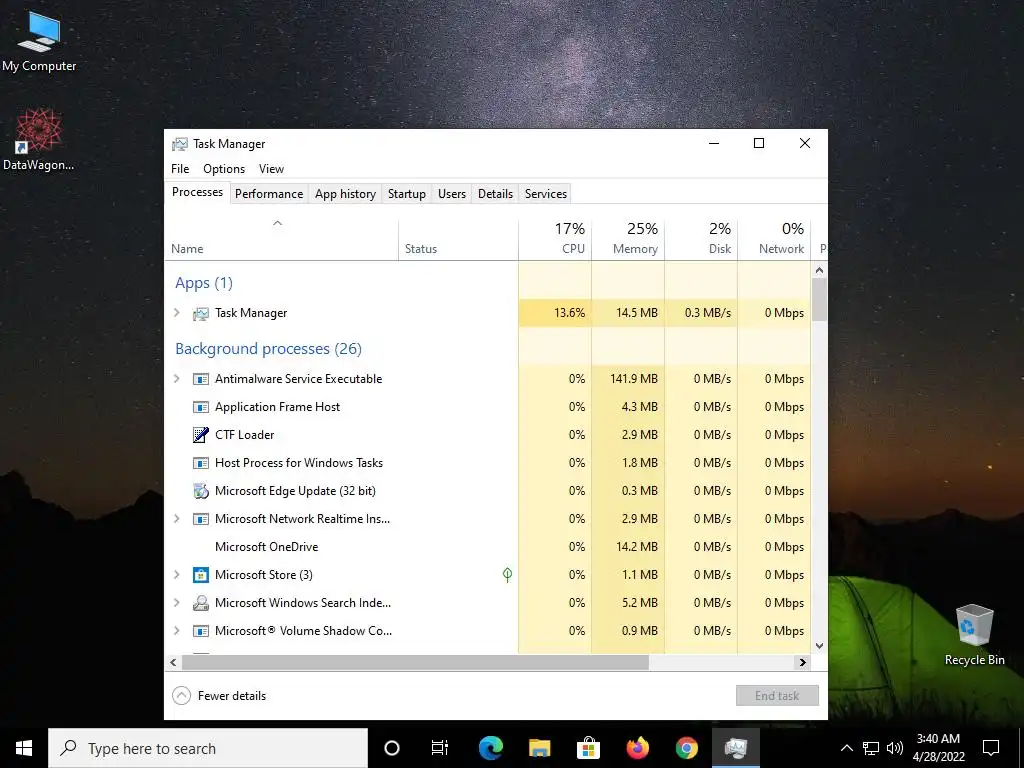
Task: Click the Task Manager title bar icon
Action: point(180,144)
